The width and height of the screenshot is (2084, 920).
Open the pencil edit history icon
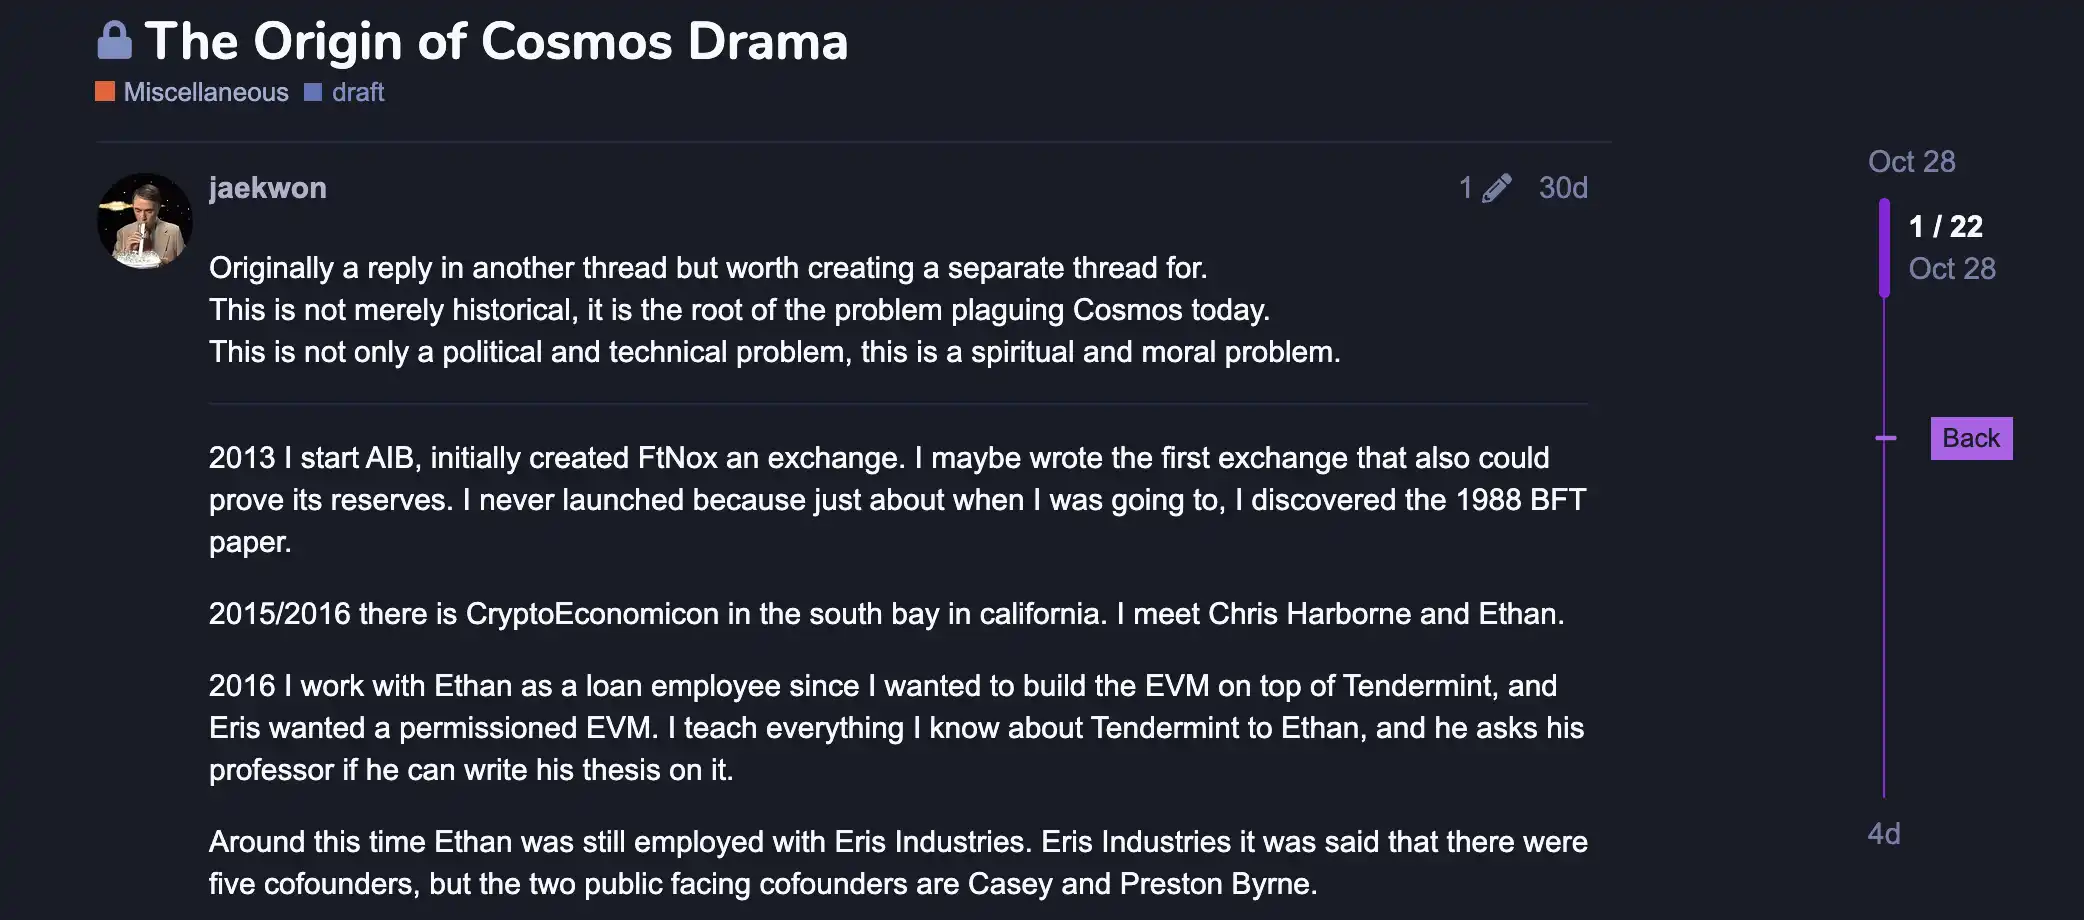pos(1496,188)
